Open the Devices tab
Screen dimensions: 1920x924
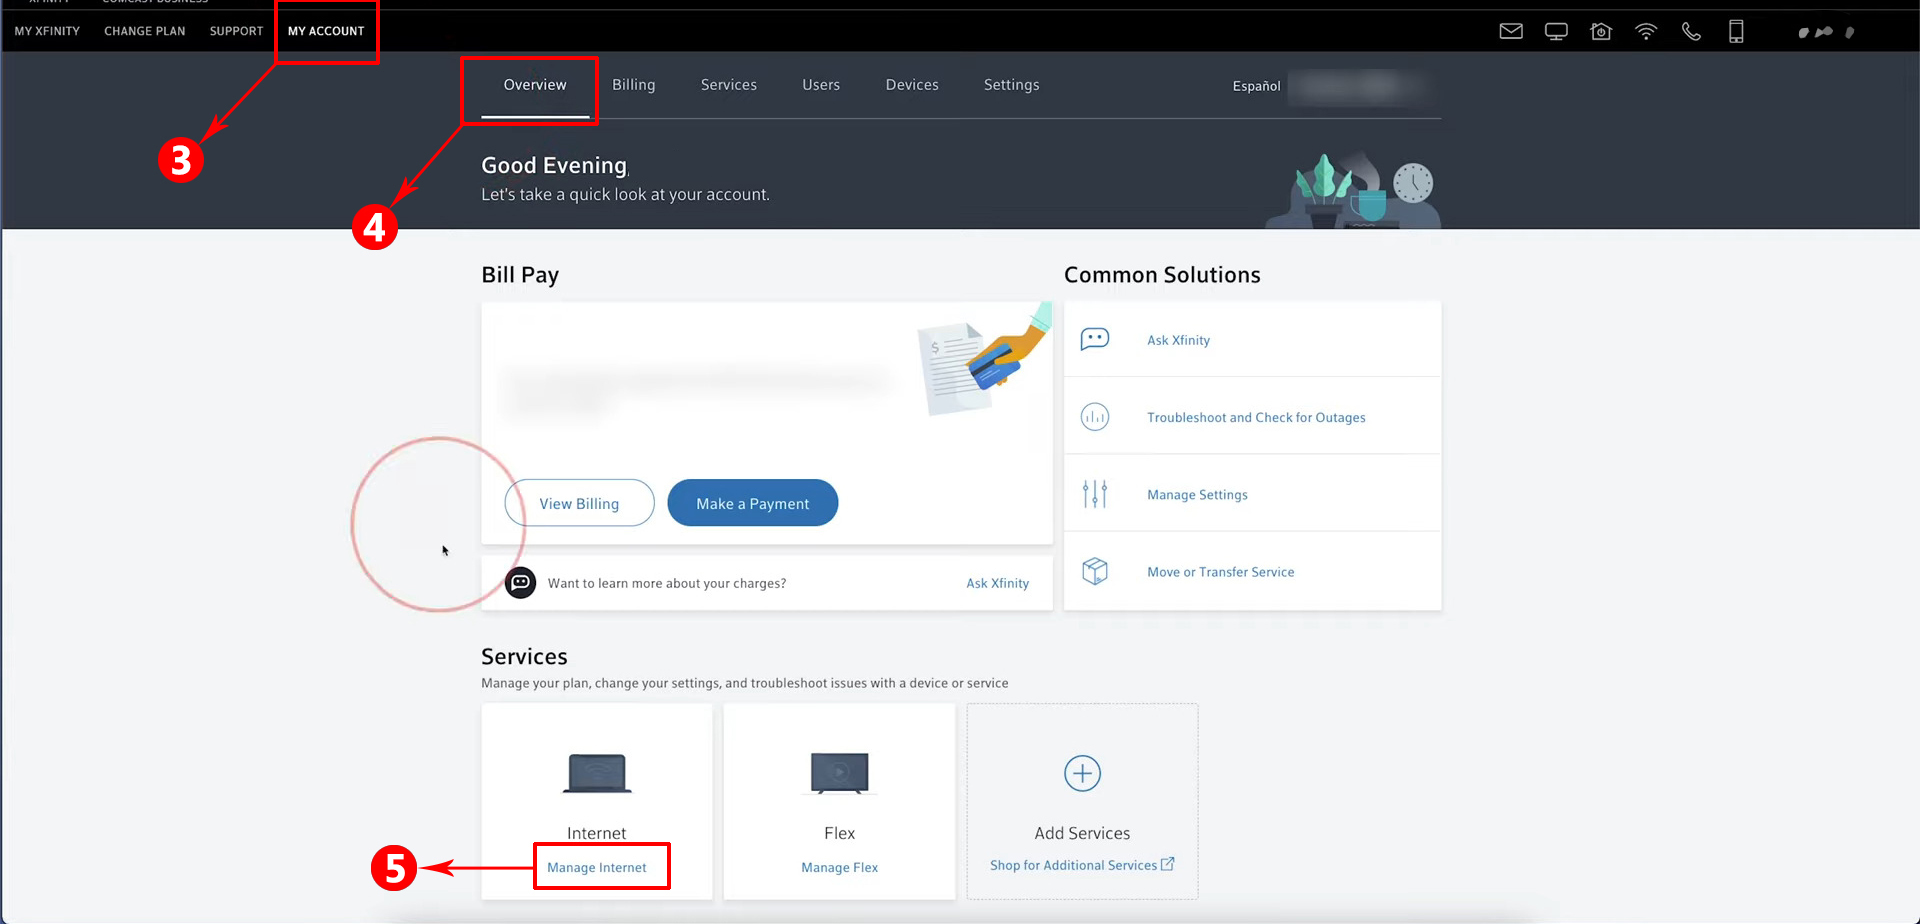tap(911, 84)
